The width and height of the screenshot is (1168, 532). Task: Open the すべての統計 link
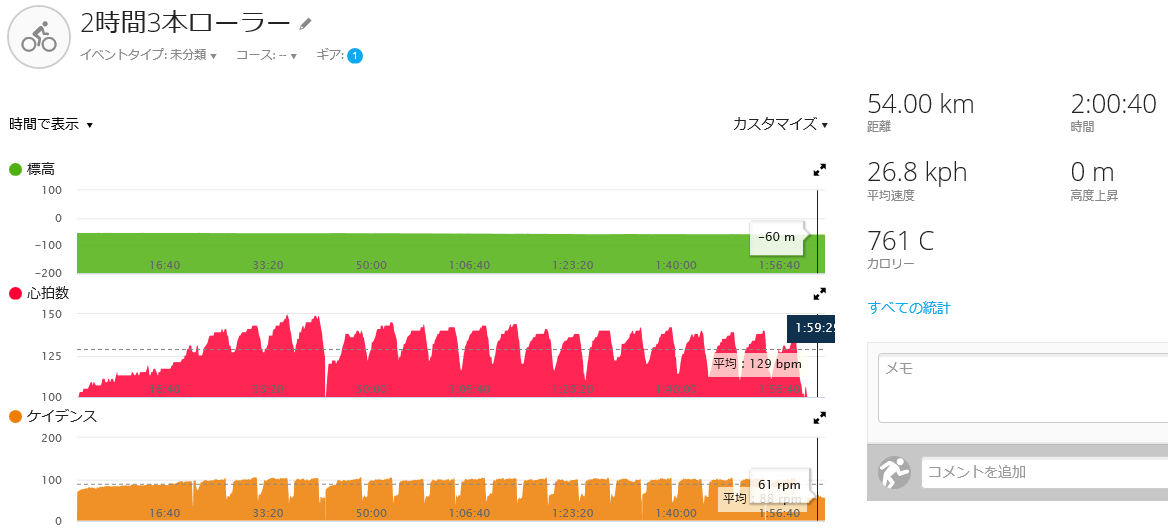pyautogui.click(x=909, y=307)
